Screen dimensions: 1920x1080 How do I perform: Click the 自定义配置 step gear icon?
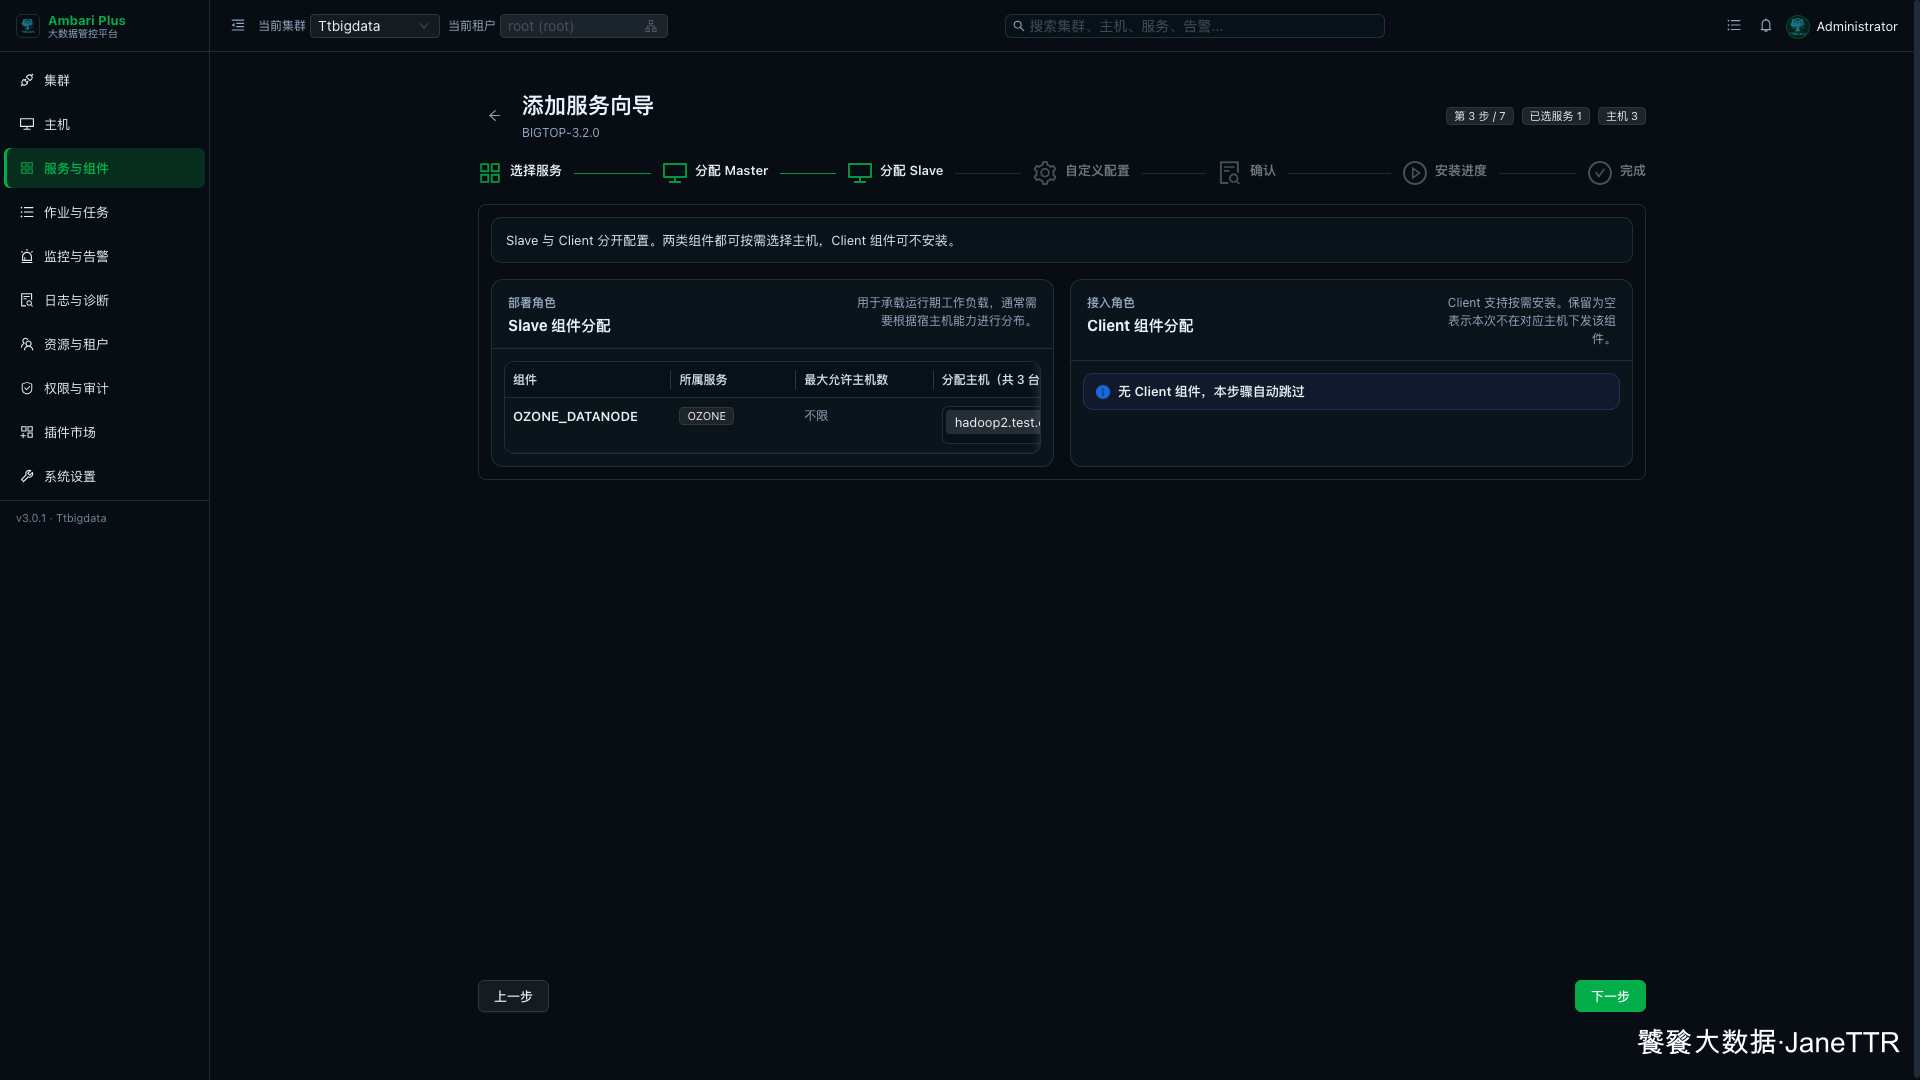(1045, 173)
